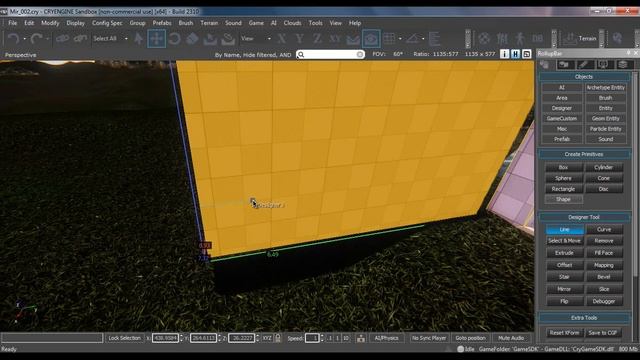Open the Clouds menu
Image resolution: width=640 pixels, height=360 pixels.
[292, 23]
